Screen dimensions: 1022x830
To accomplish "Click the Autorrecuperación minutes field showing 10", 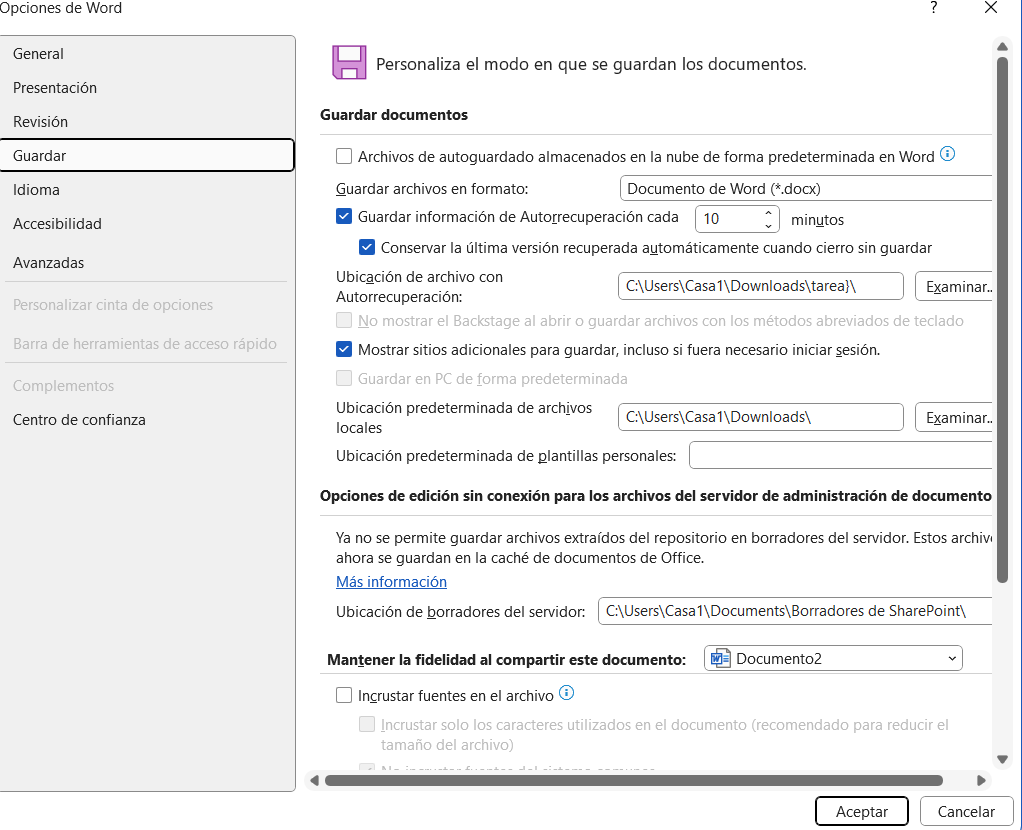I will pyautogui.click(x=729, y=219).
